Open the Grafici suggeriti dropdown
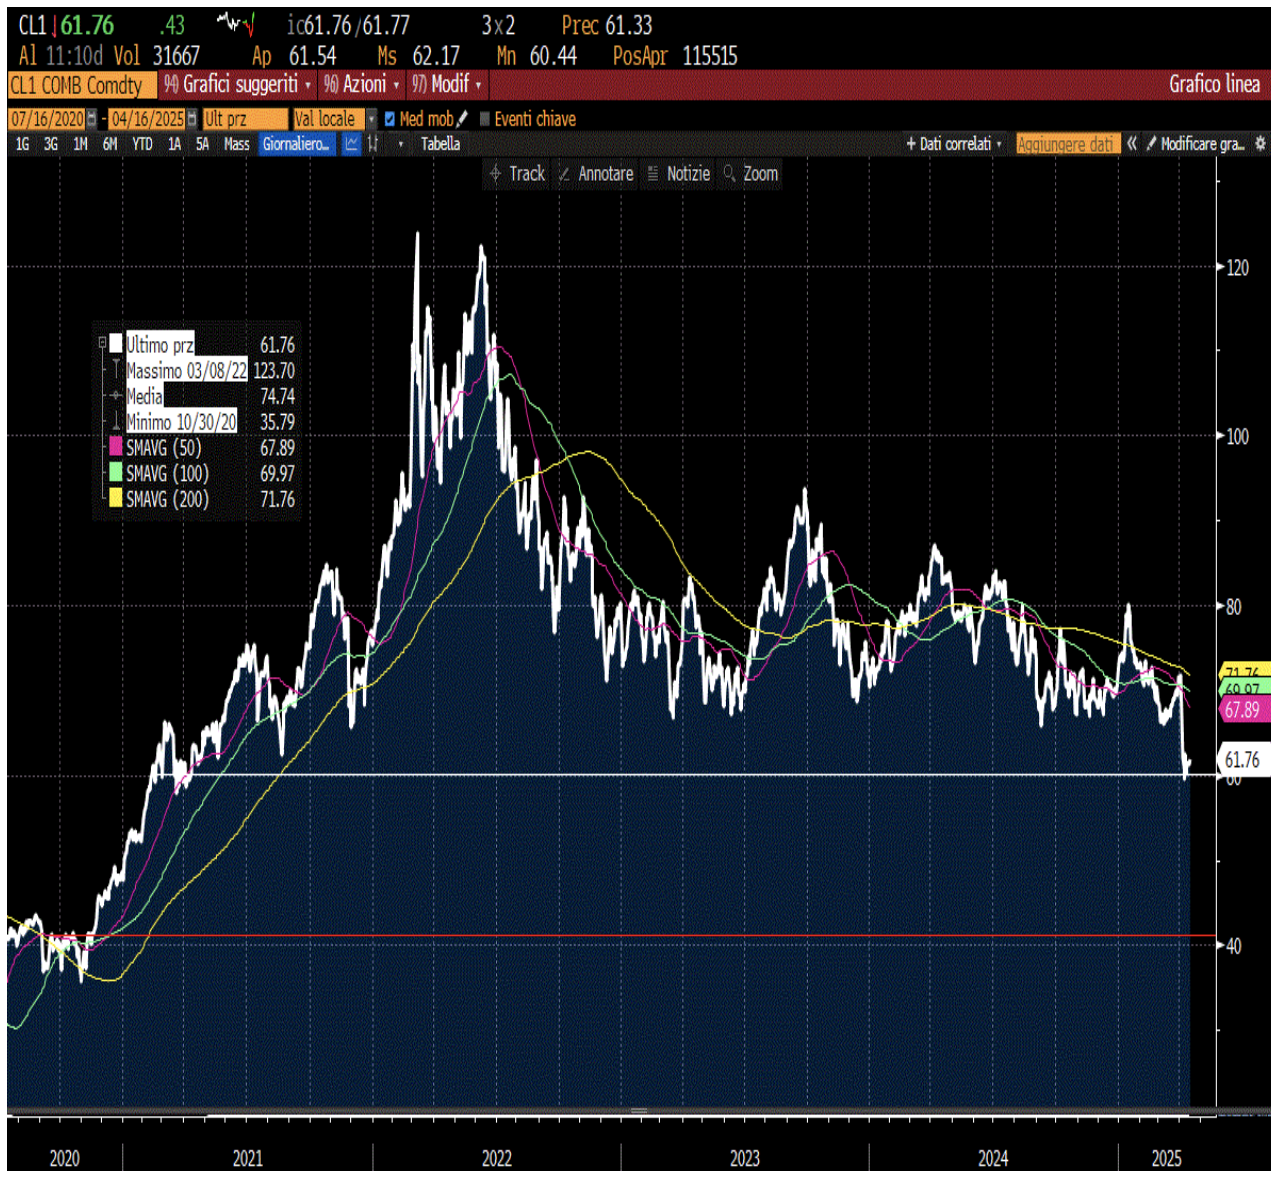 coord(238,85)
